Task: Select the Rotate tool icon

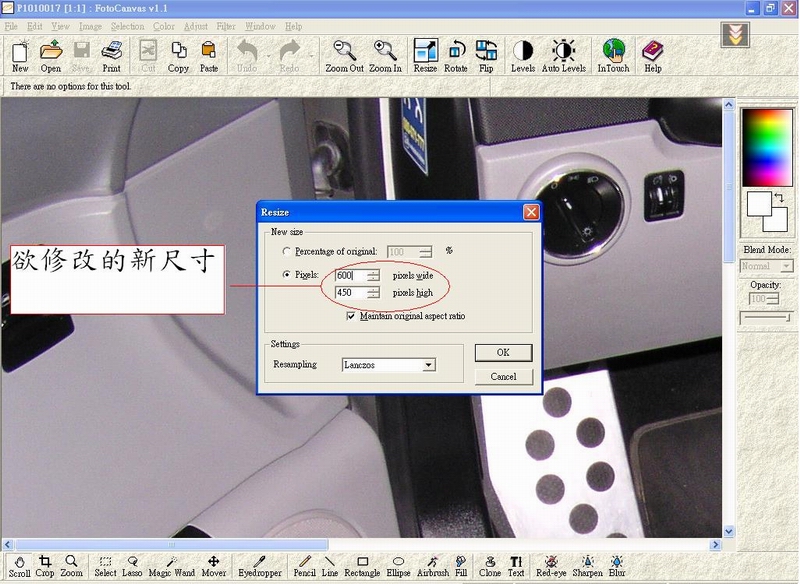Action: tap(456, 55)
